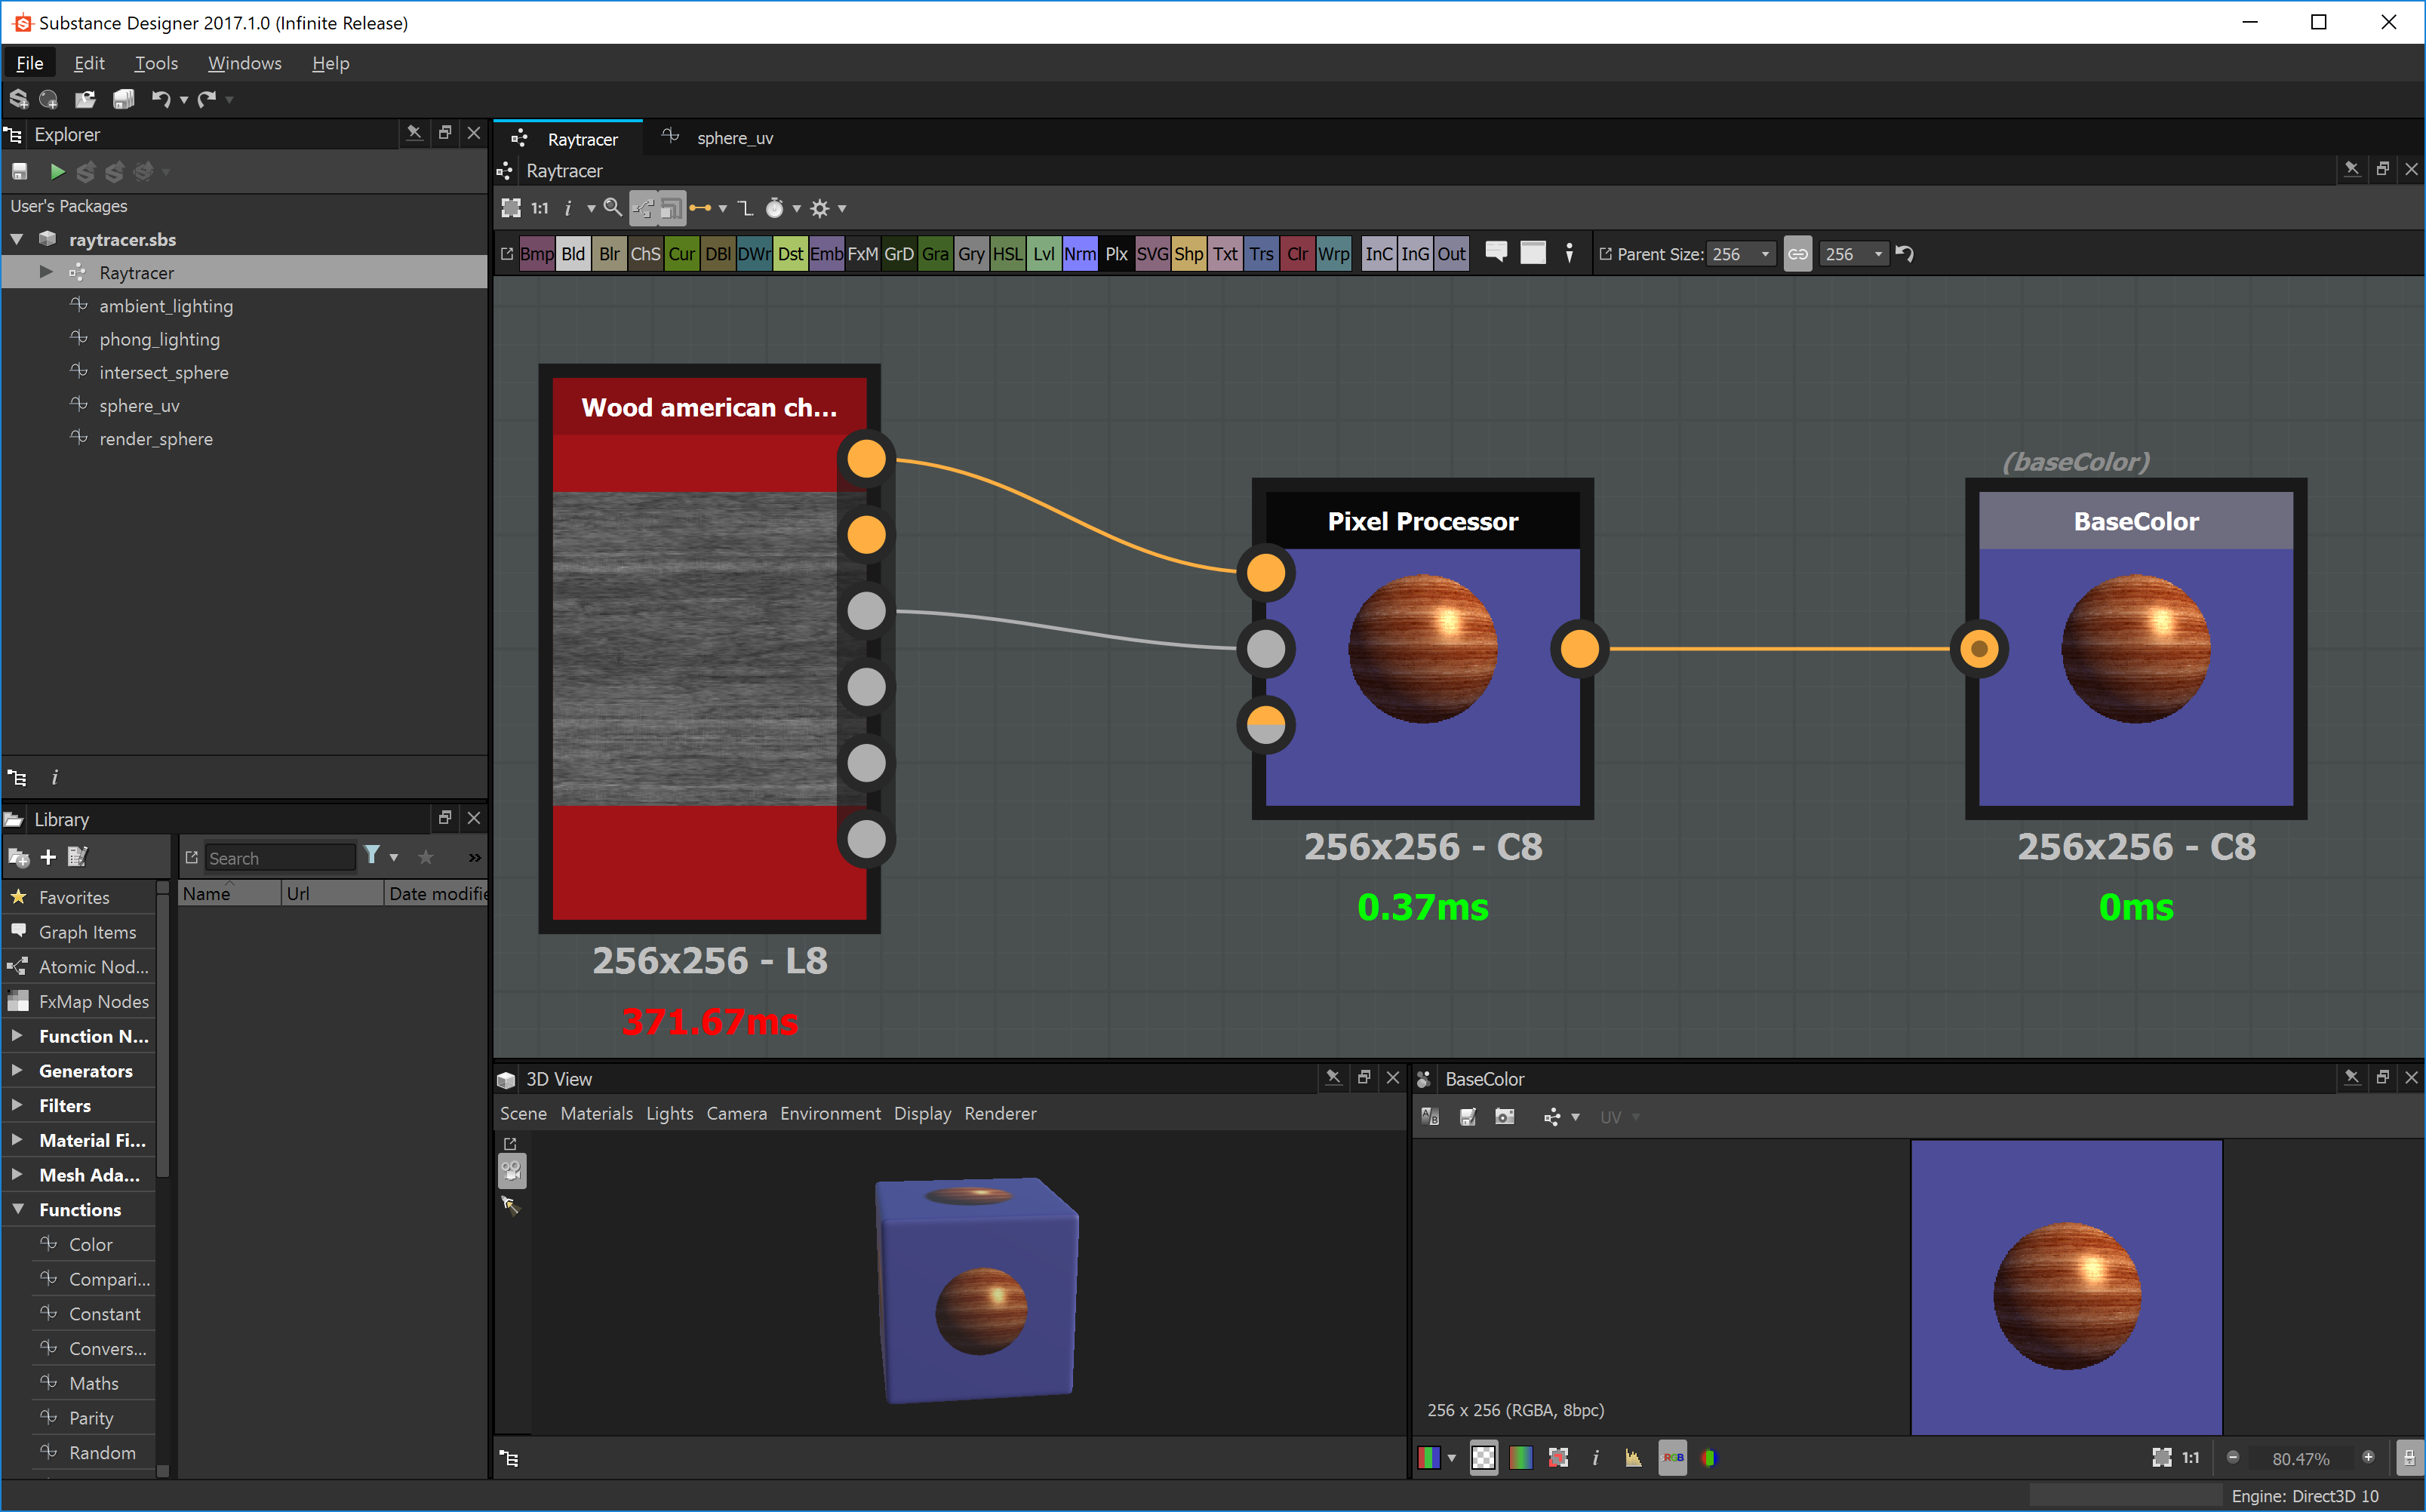Viewport: 2426px width, 1512px height.
Task: Insert a Levels node using toolbar shortcut
Action: pyautogui.click(x=1043, y=253)
